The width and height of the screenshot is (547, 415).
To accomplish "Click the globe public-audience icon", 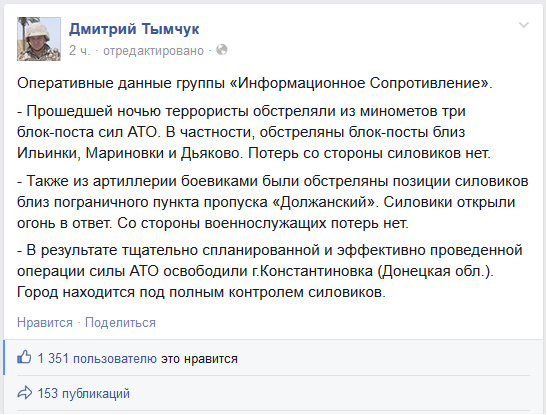I will (x=222, y=50).
